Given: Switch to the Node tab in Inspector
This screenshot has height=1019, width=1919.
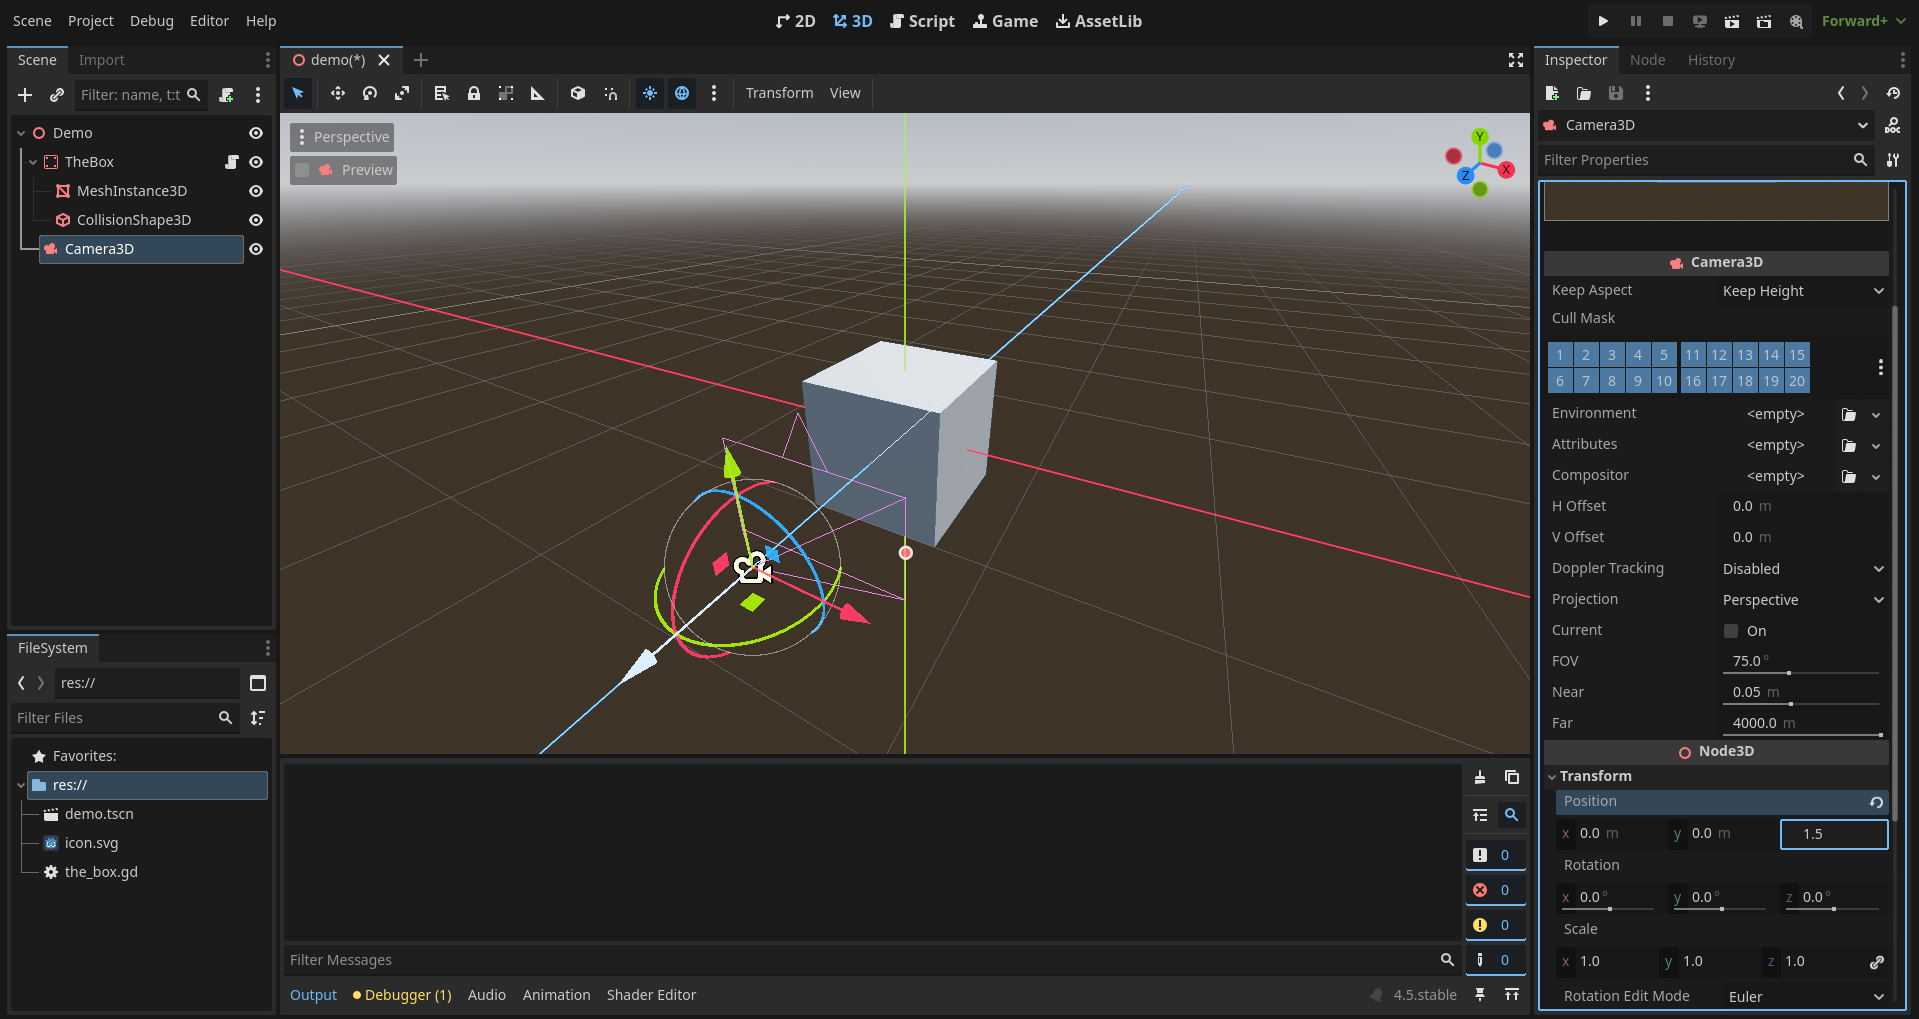Looking at the screenshot, I should [1647, 59].
